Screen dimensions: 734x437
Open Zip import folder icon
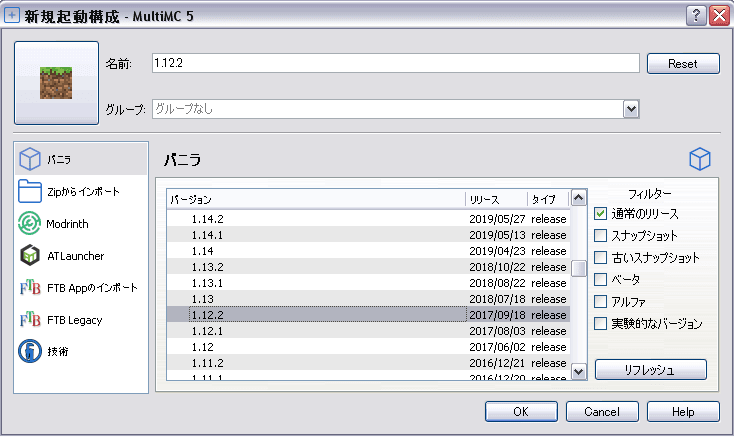(x=30, y=191)
